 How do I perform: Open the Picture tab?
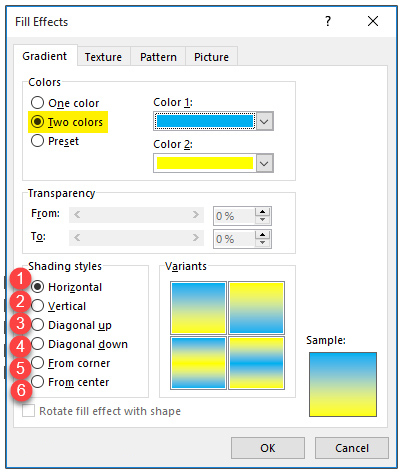(211, 57)
